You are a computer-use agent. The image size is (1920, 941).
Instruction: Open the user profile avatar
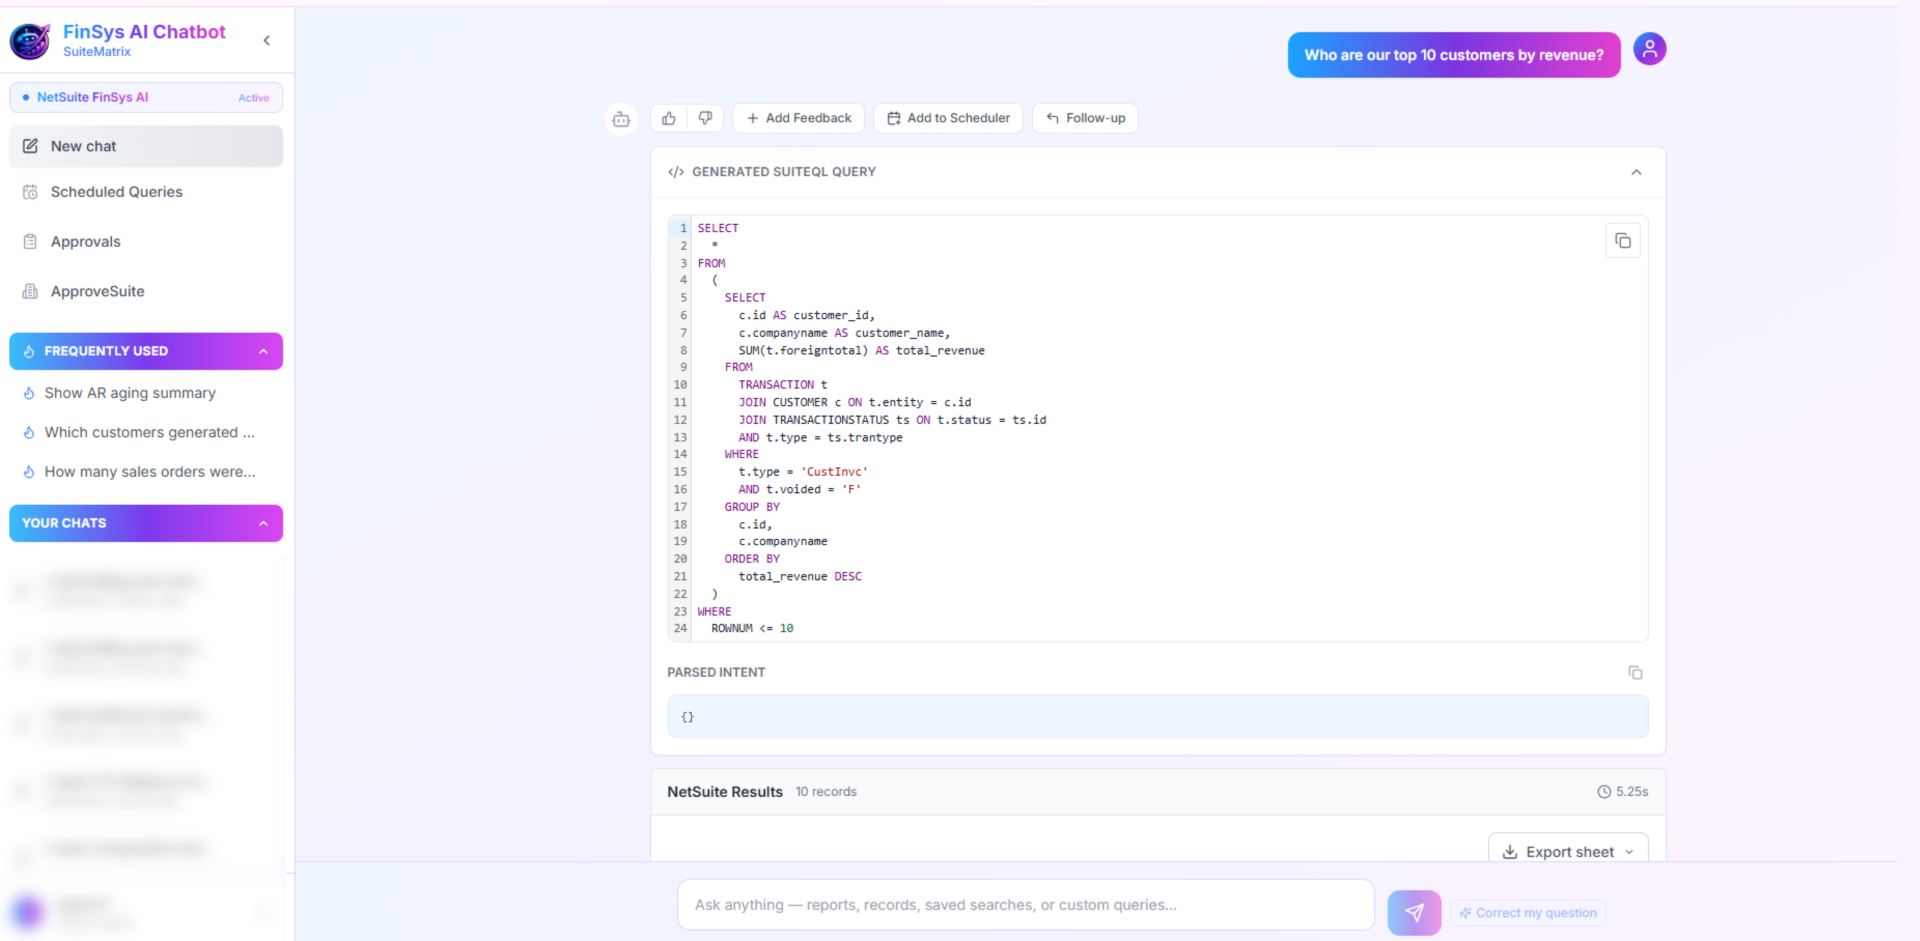(x=1649, y=49)
